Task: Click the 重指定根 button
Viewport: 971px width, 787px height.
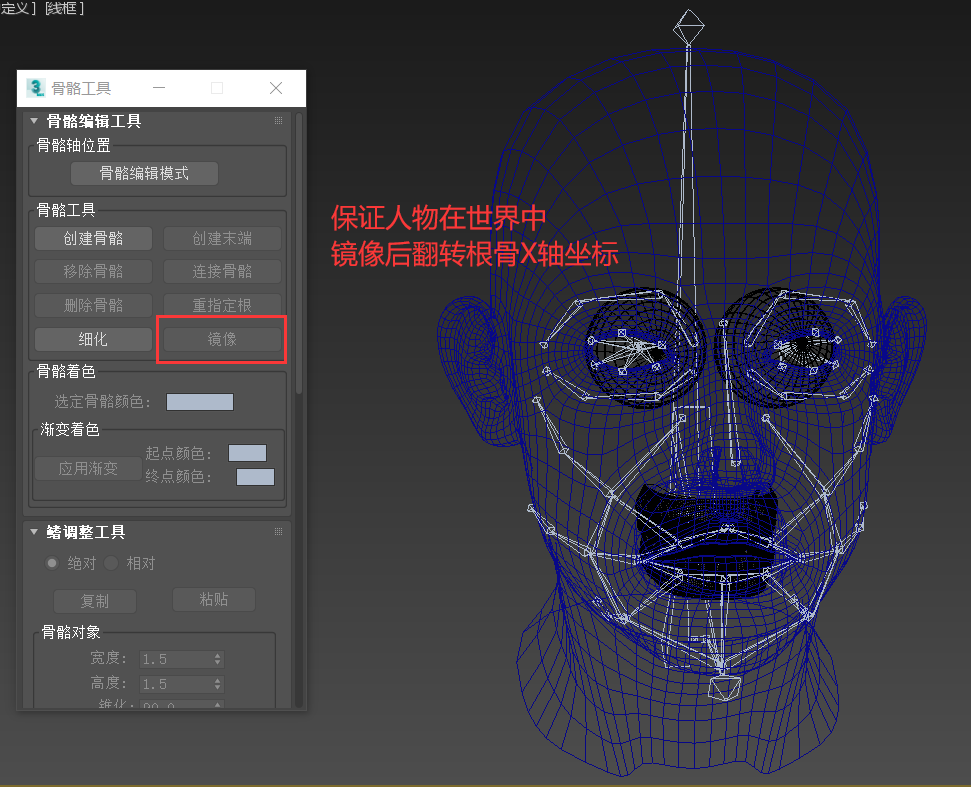Action: [x=222, y=305]
